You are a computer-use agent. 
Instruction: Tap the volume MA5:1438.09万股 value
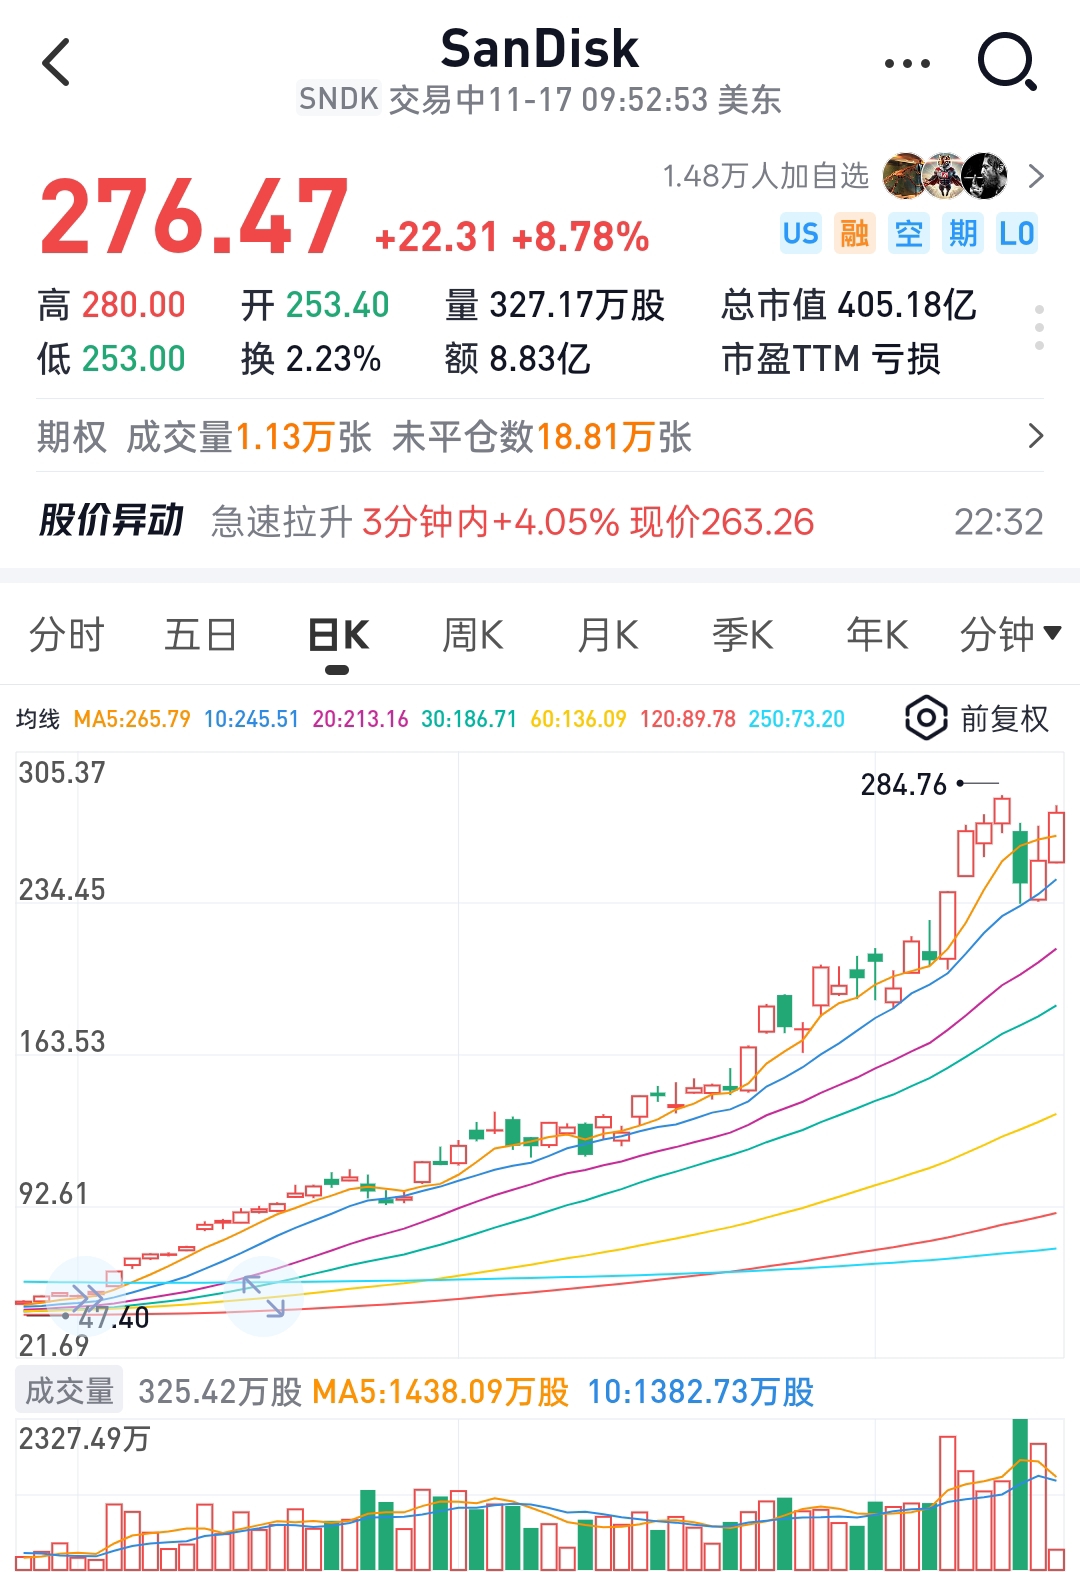click(x=440, y=1391)
